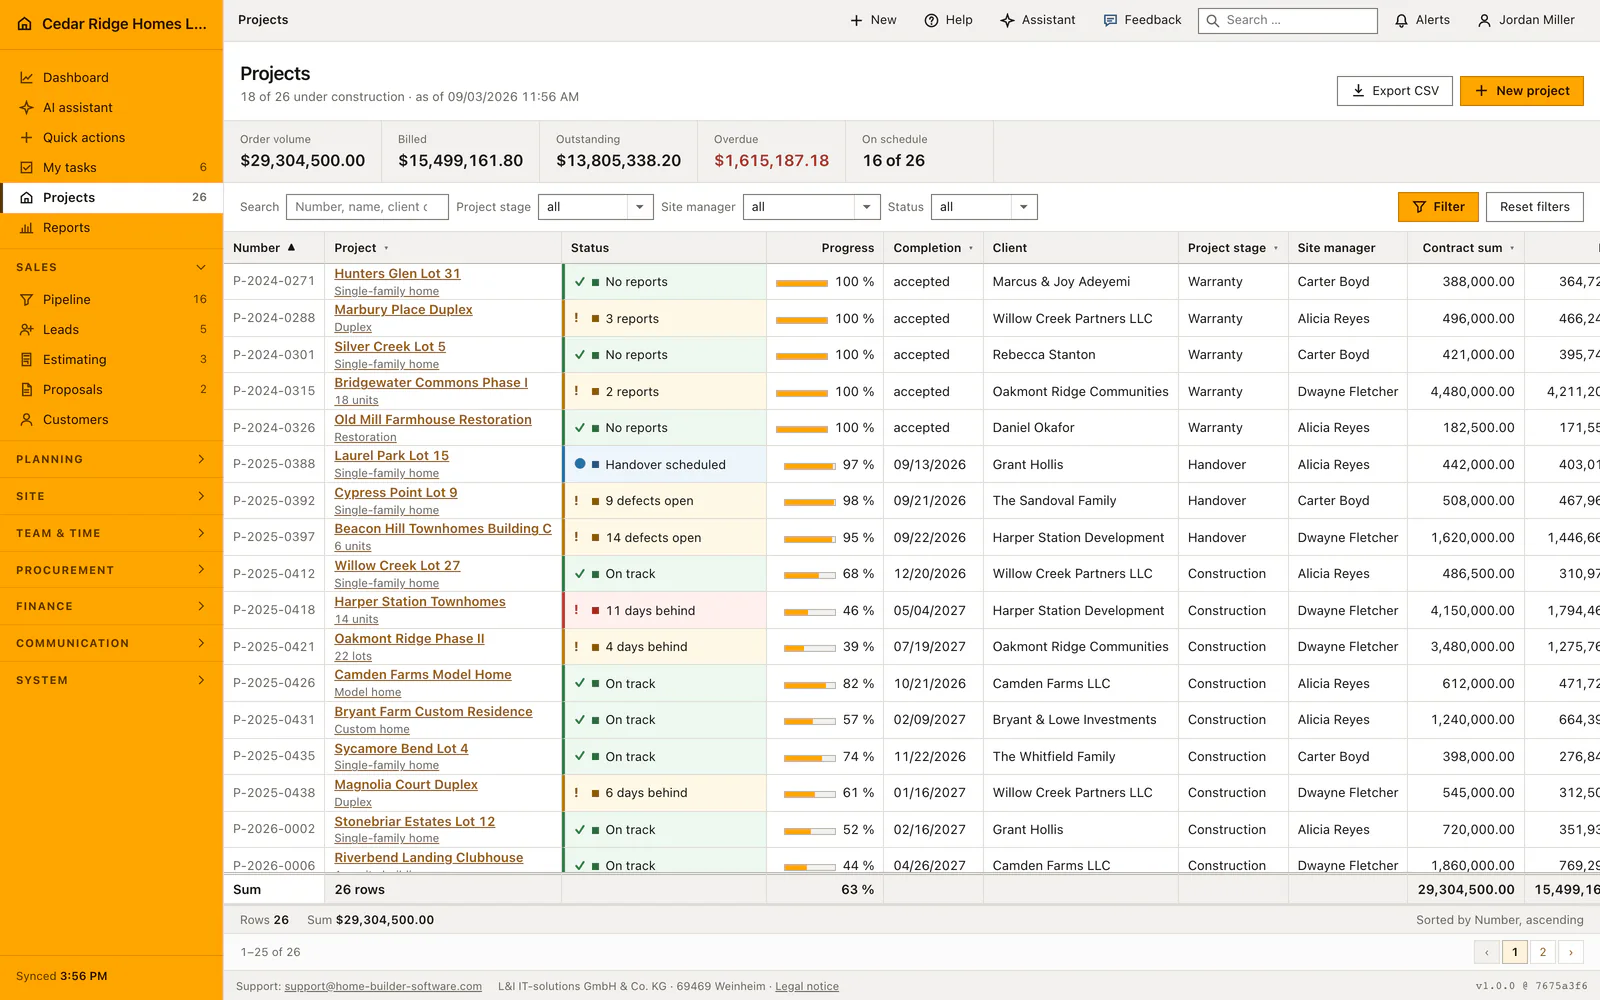Launch the Assistant from the top bar
This screenshot has height=1000, width=1600.
1037,20
